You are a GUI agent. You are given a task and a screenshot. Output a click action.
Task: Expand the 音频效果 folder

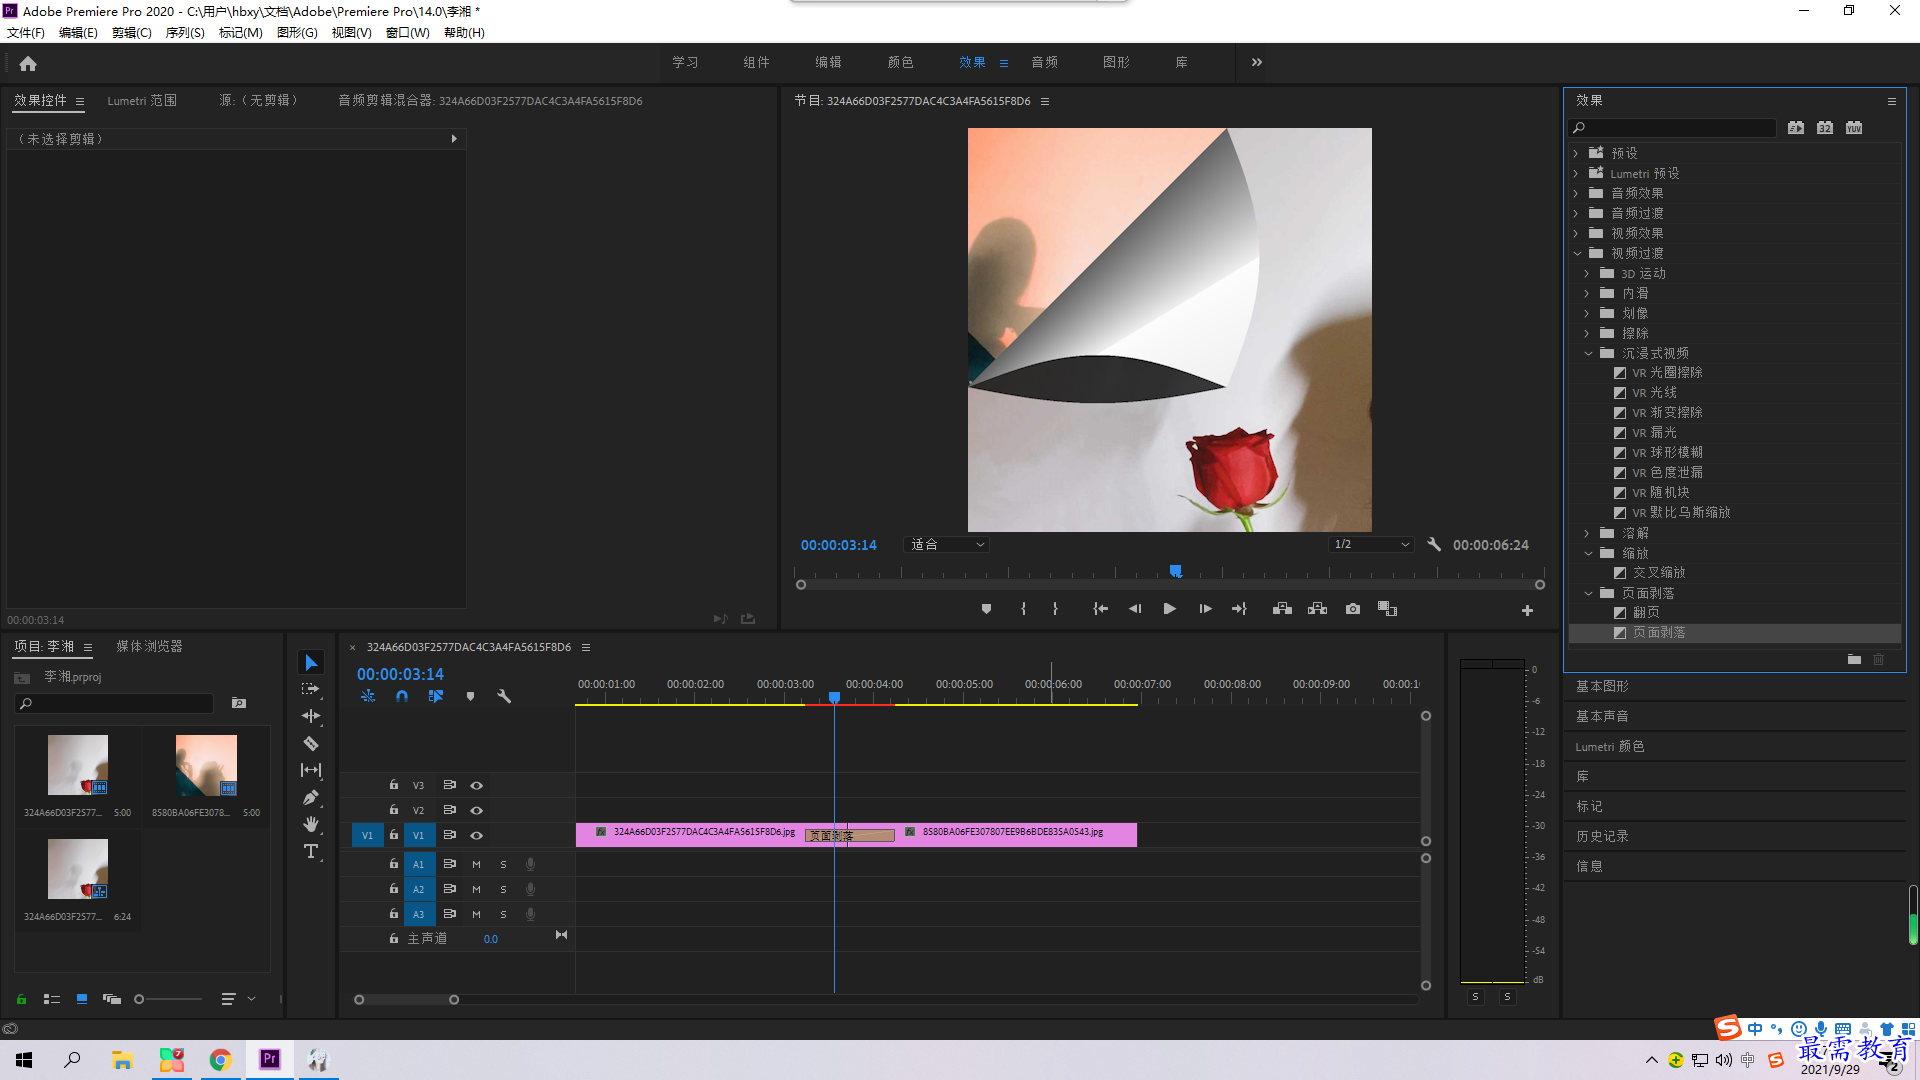[x=1576, y=193]
